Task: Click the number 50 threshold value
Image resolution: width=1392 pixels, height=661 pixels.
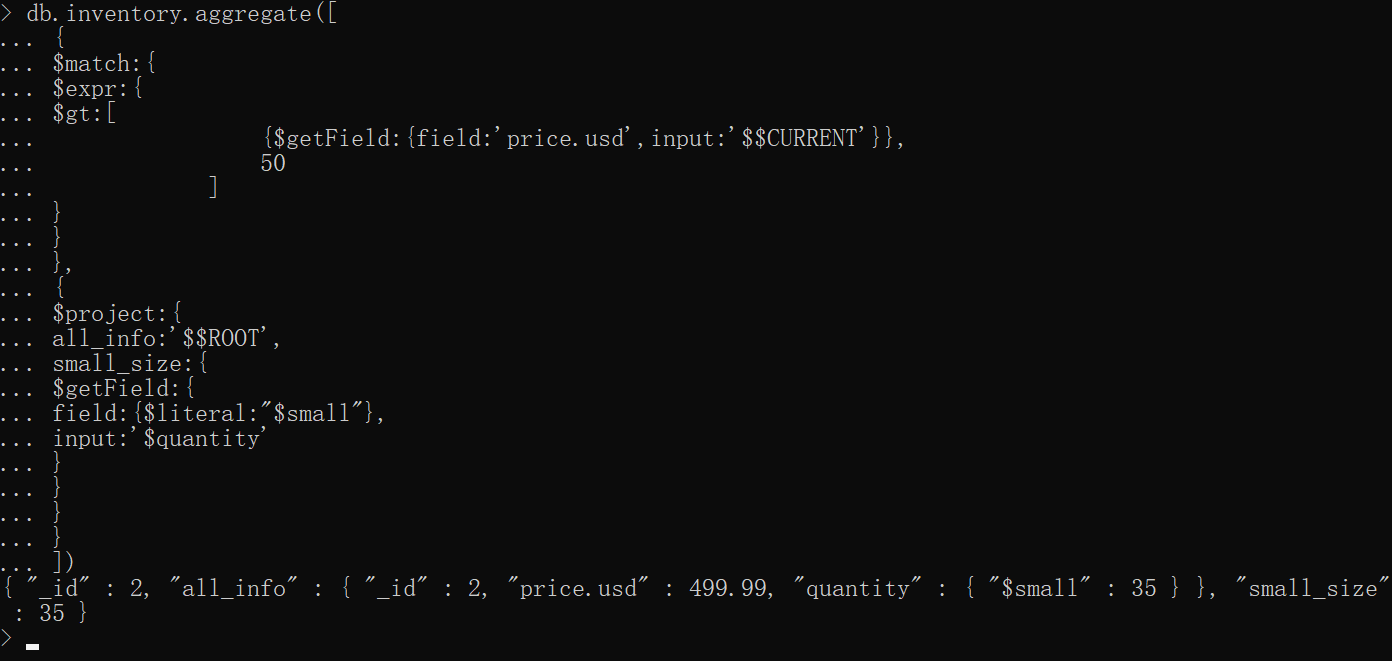Action: coord(272,164)
